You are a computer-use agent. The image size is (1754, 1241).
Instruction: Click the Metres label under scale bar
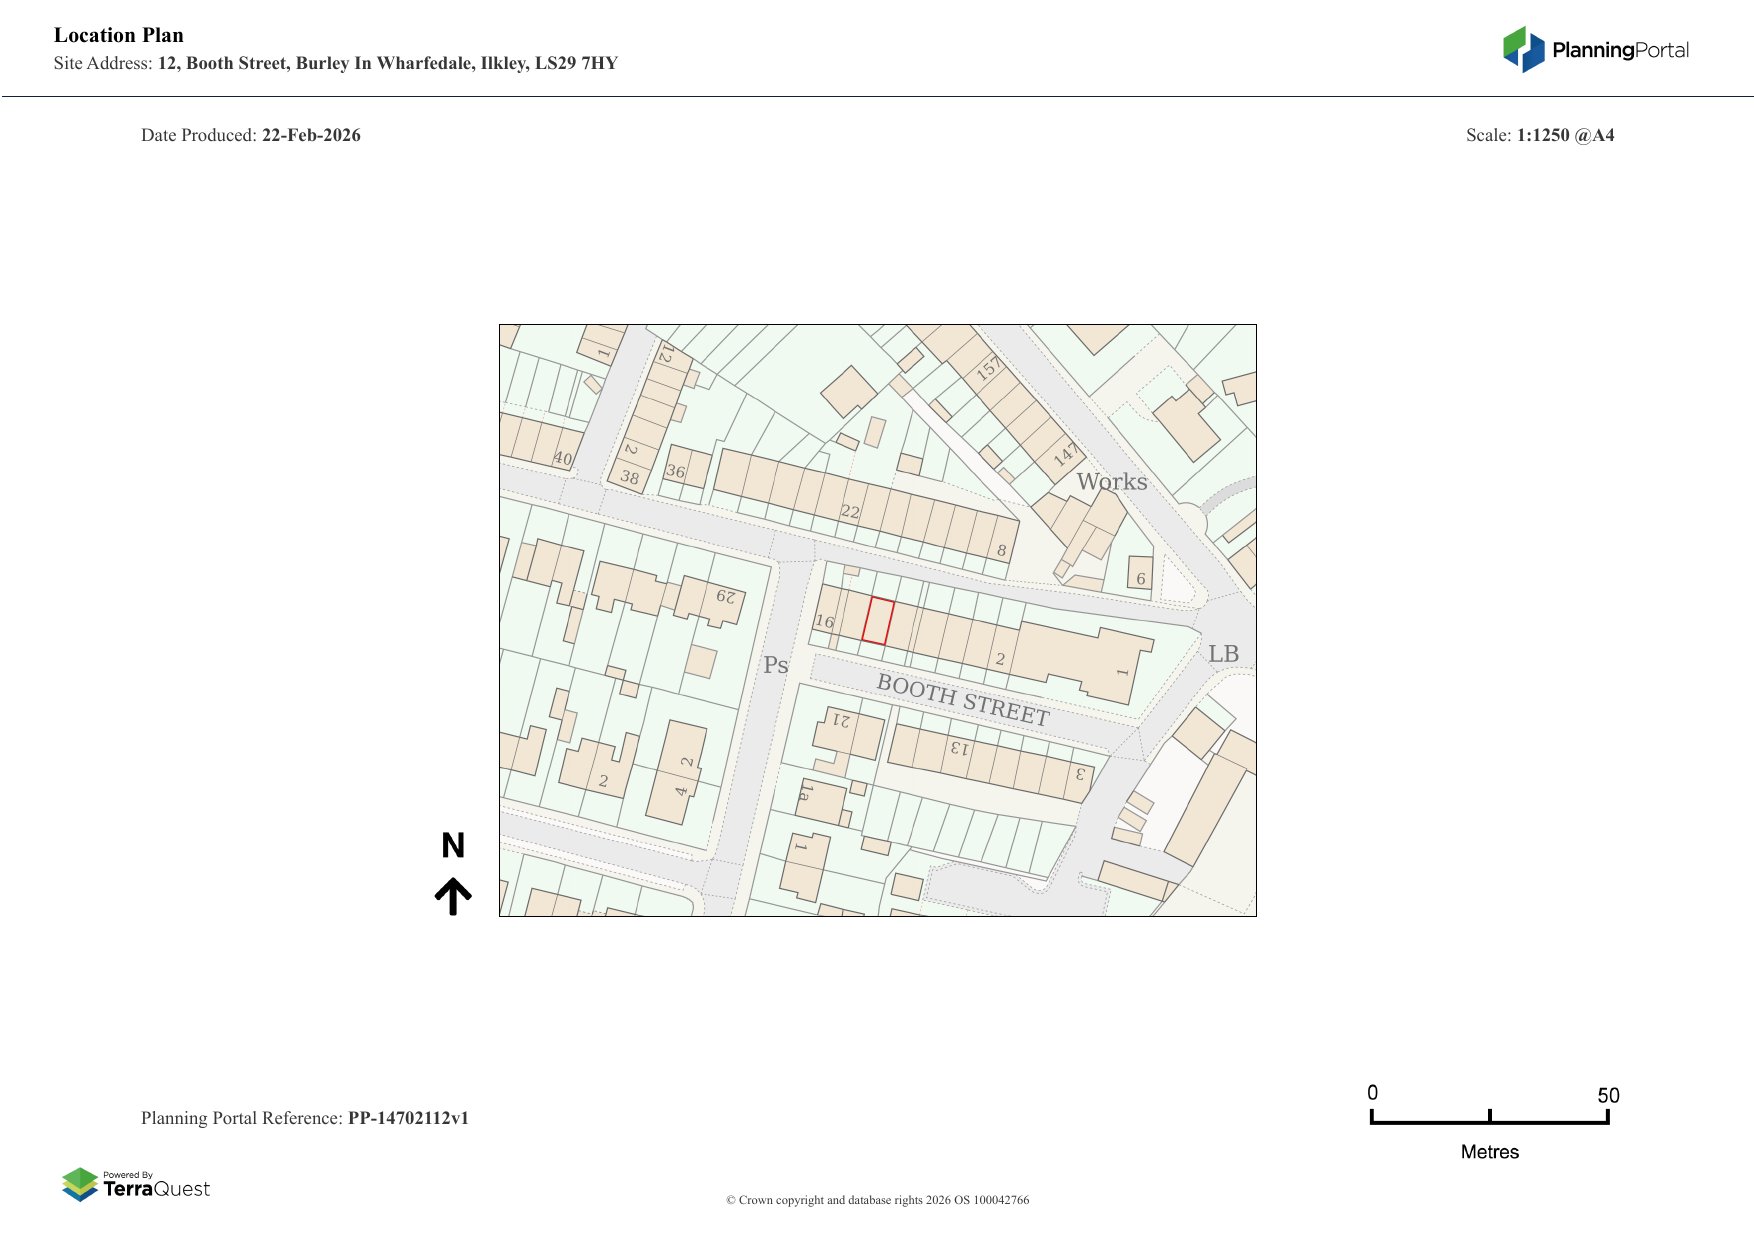(1489, 1152)
